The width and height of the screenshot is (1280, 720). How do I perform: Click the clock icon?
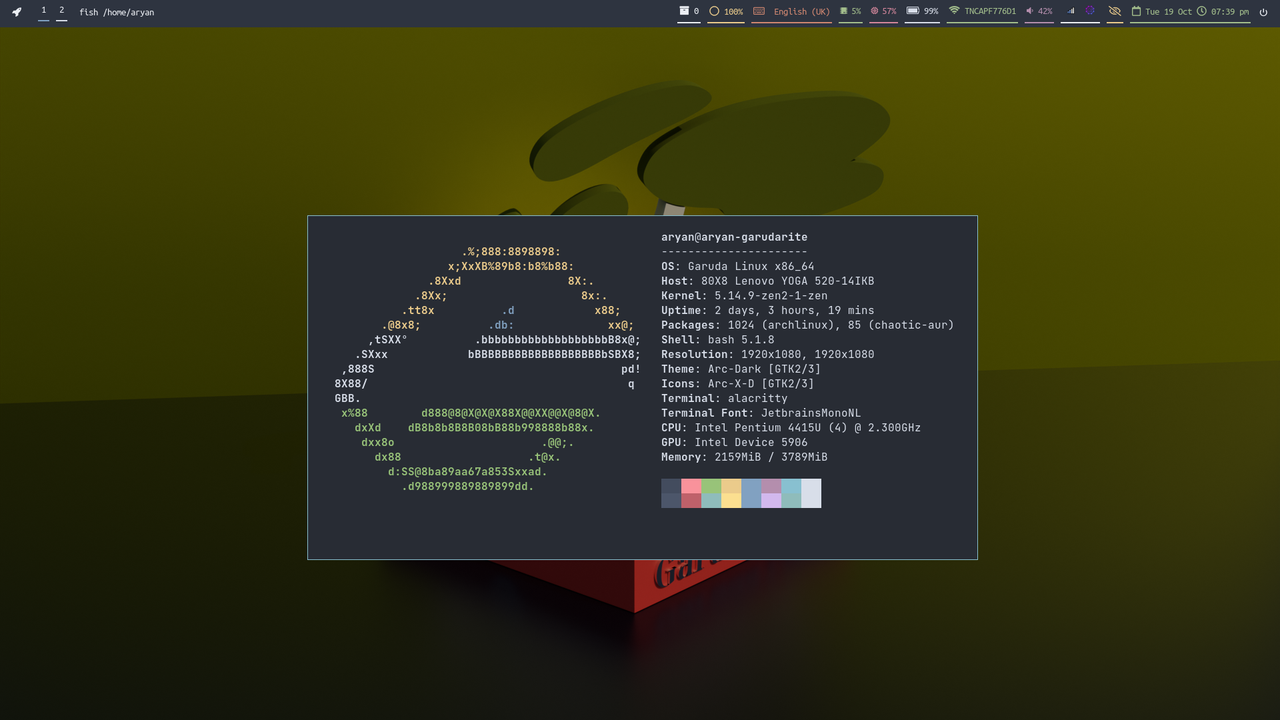point(1202,11)
